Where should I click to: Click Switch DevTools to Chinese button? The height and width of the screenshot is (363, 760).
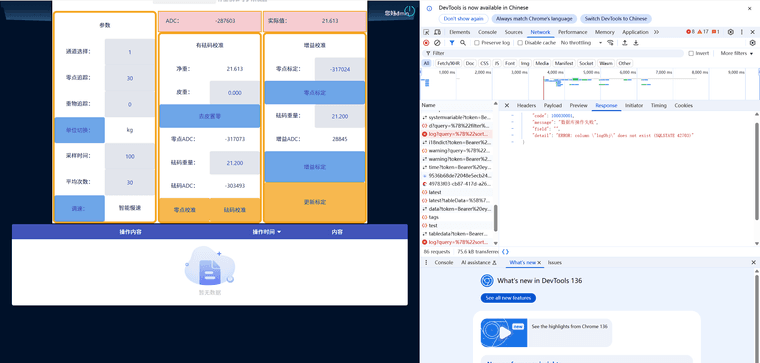pyautogui.click(x=616, y=18)
